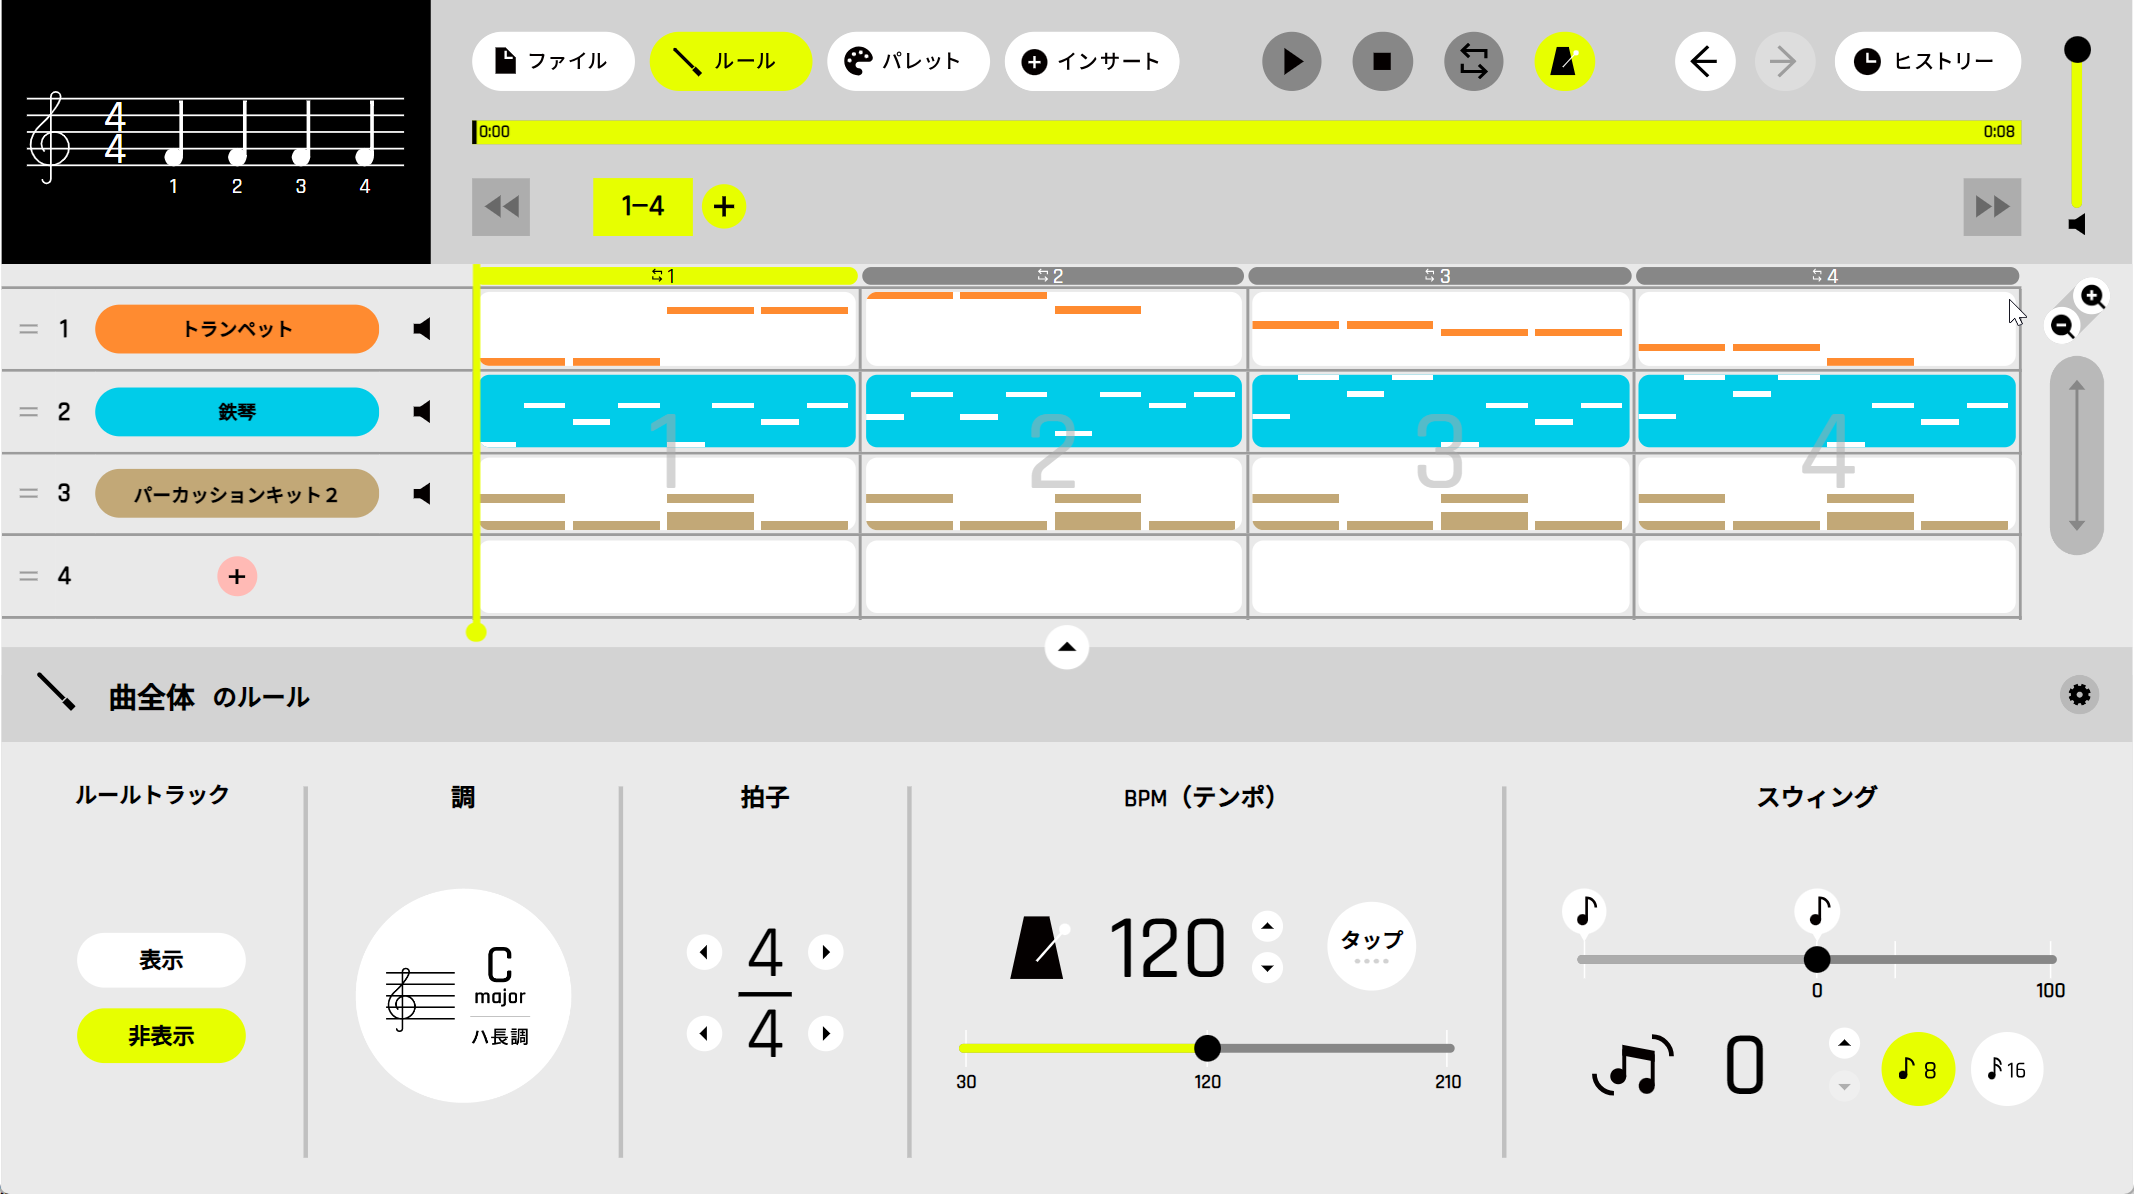Select 非表示 to hide rule track
2134x1194 pixels.
pos(161,1036)
